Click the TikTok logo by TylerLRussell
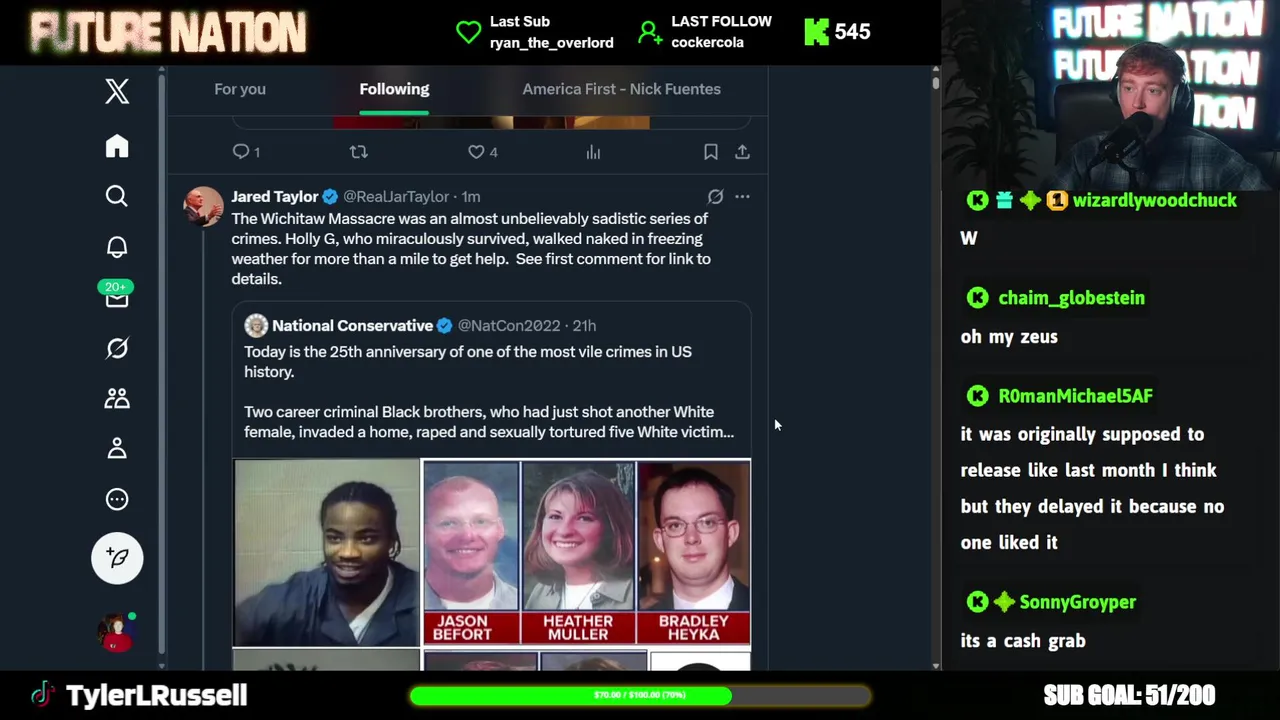Image resolution: width=1280 pixels, height=720 pixels. coord(42,695)
